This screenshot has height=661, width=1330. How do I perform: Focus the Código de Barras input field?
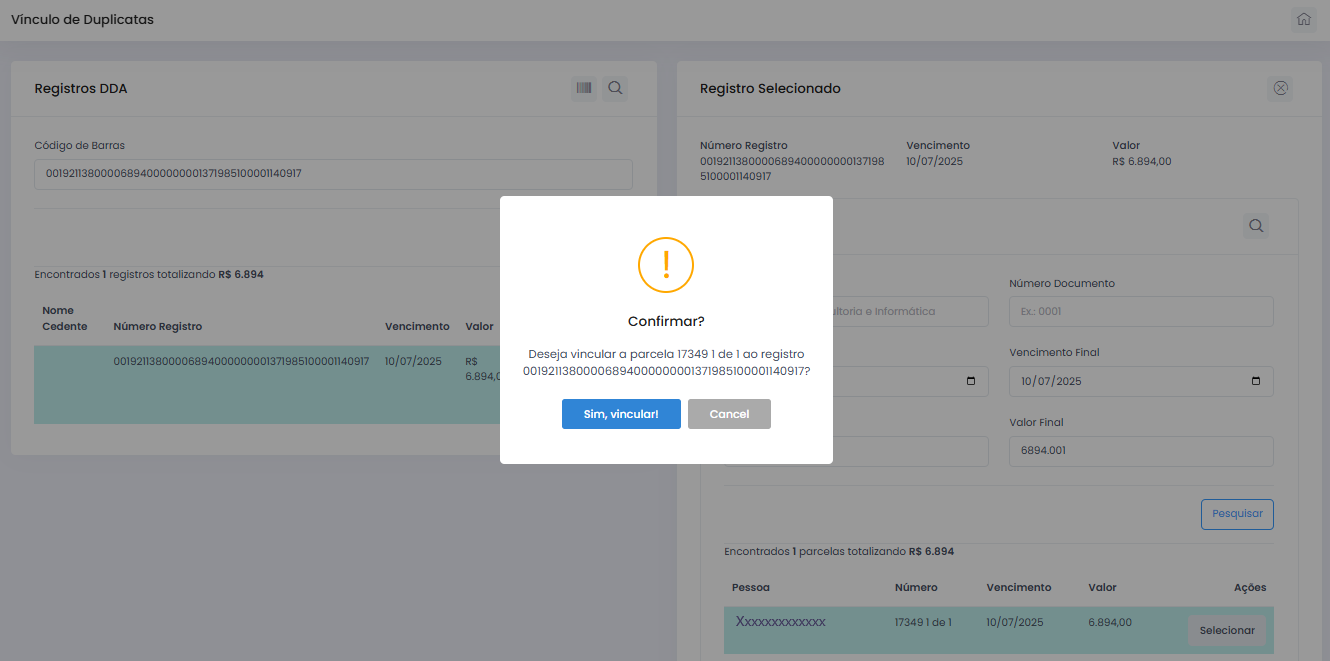(333, 174)
